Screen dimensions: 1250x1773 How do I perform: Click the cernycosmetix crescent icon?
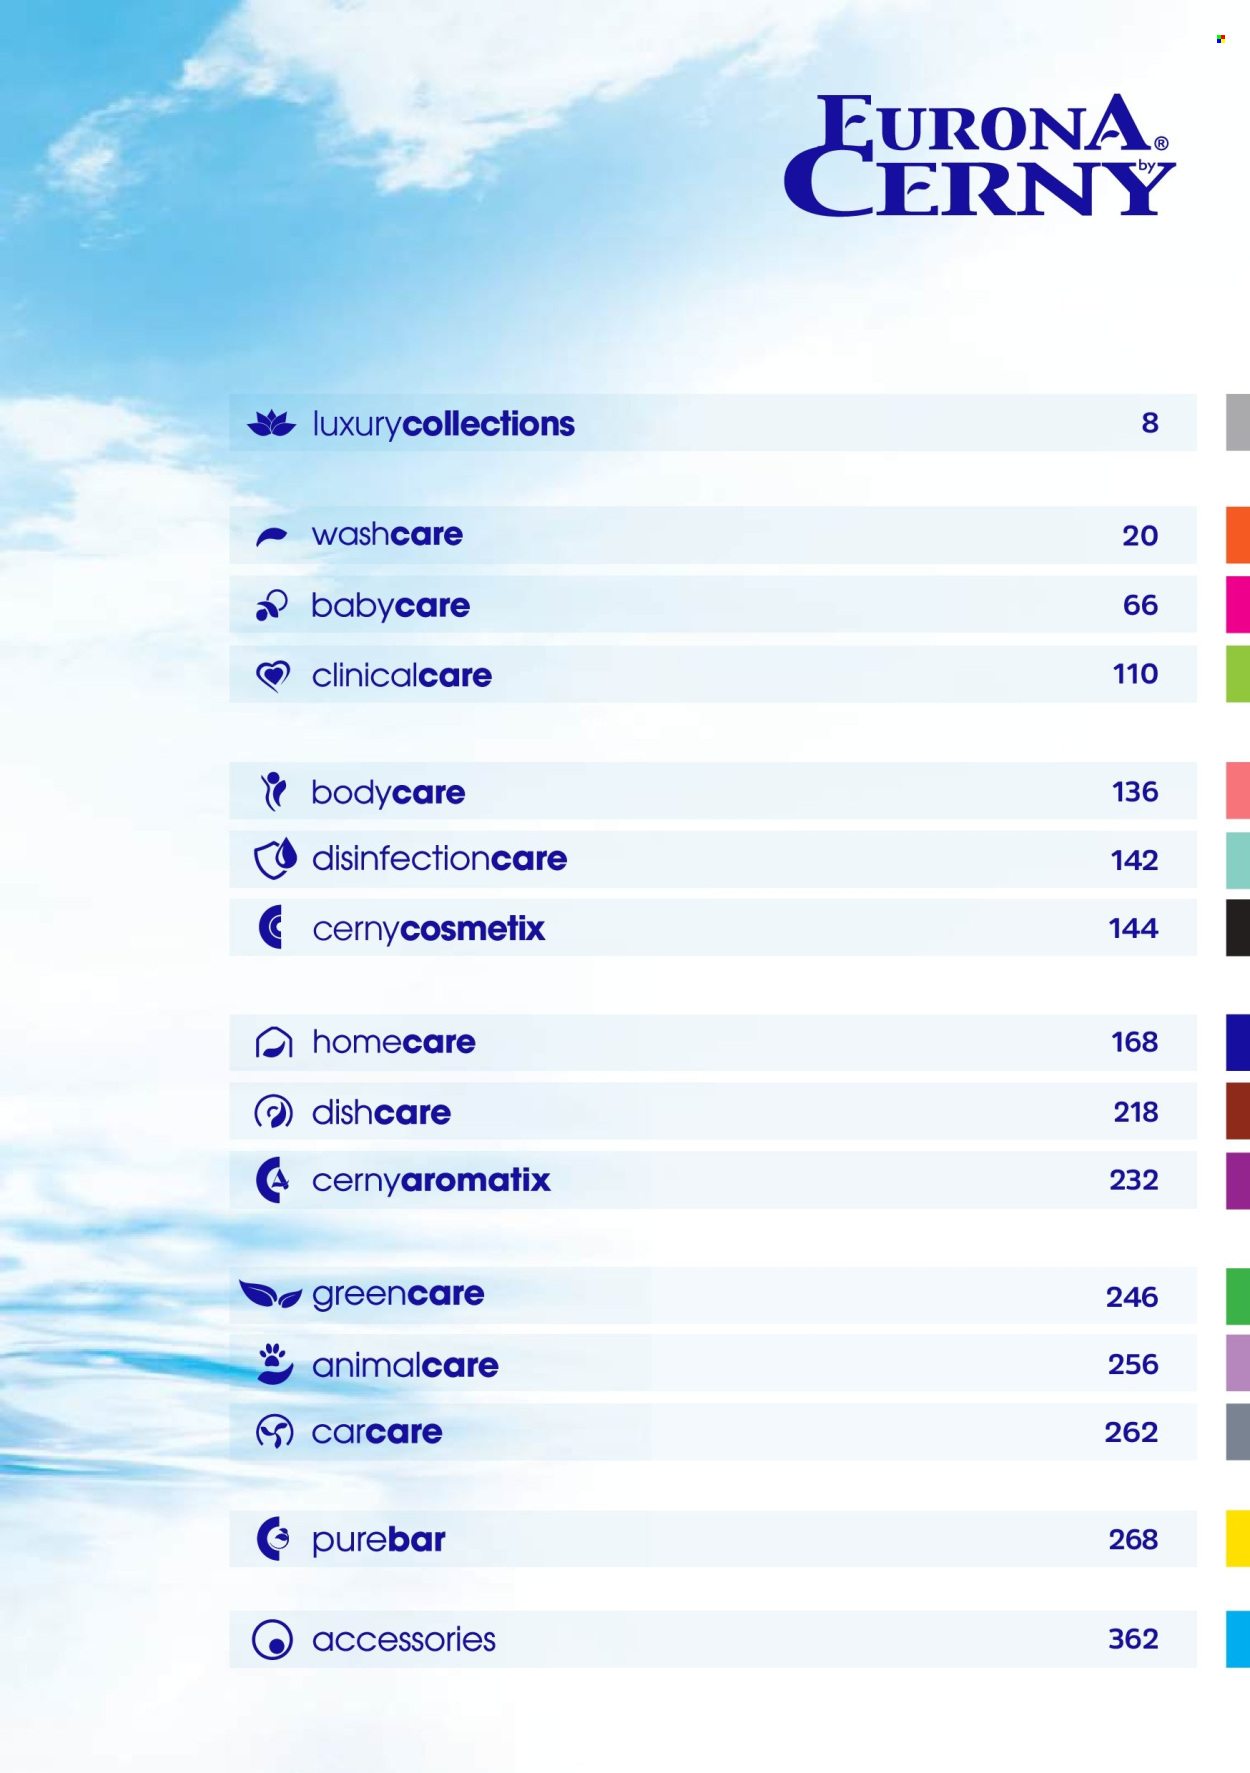pos(272,927)
